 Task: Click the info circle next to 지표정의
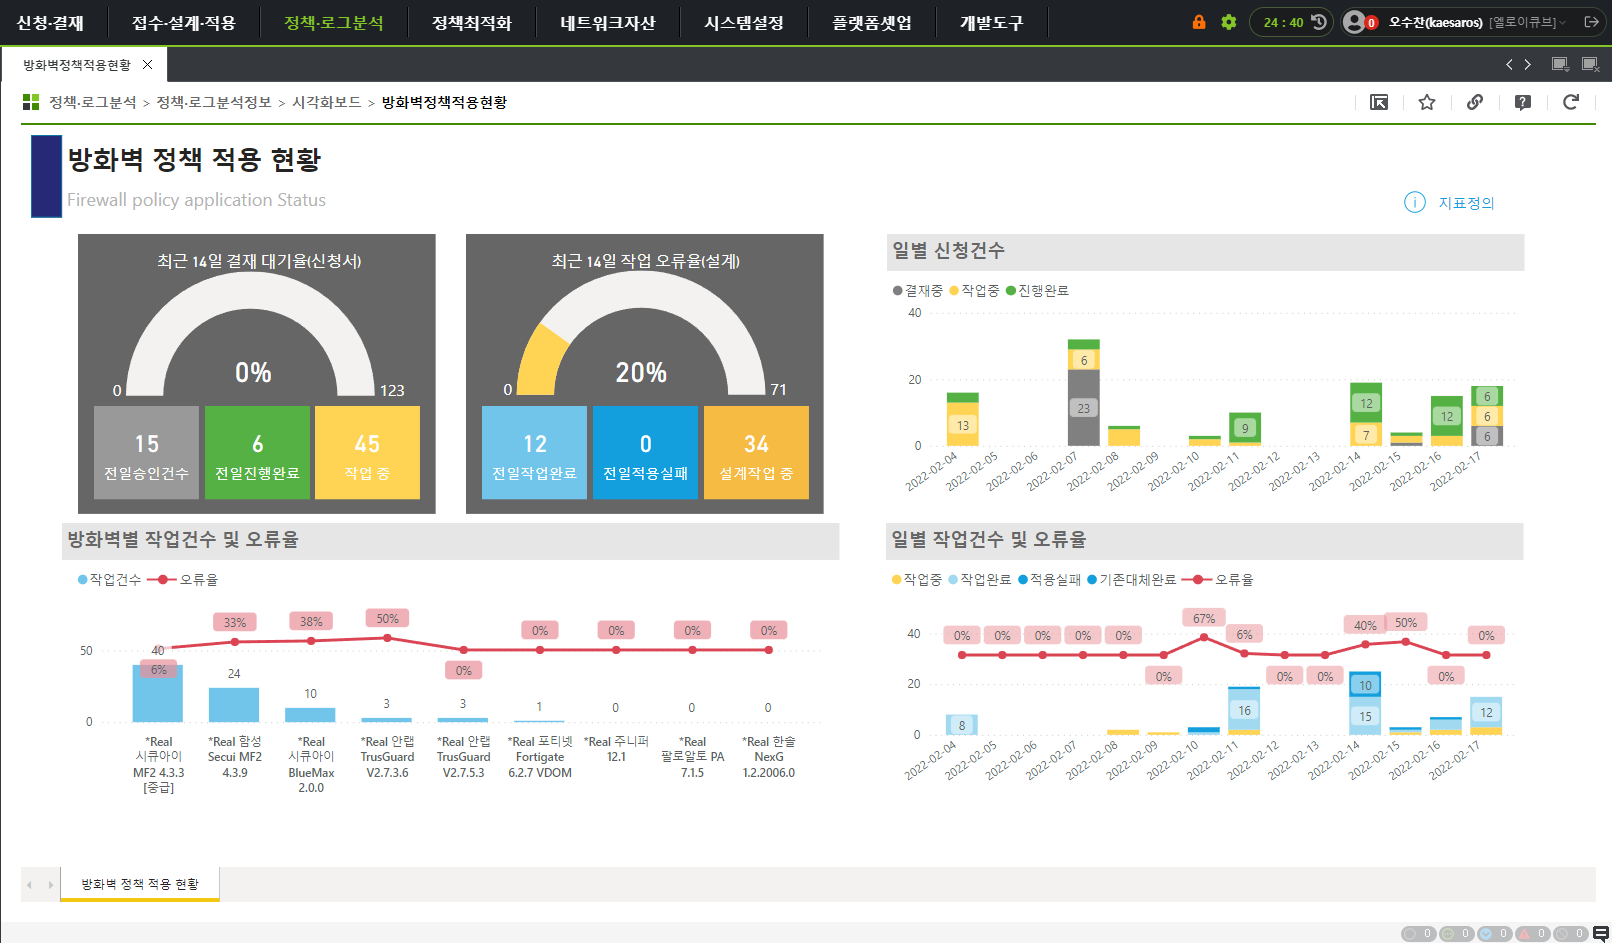1415,203
